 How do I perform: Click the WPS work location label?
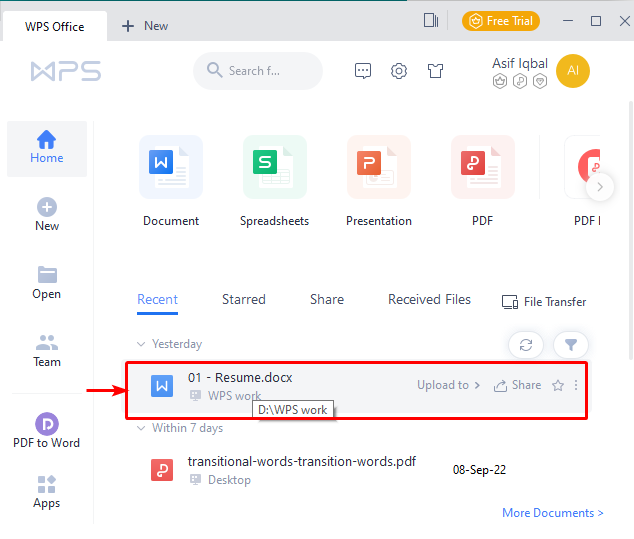point(235,395)
